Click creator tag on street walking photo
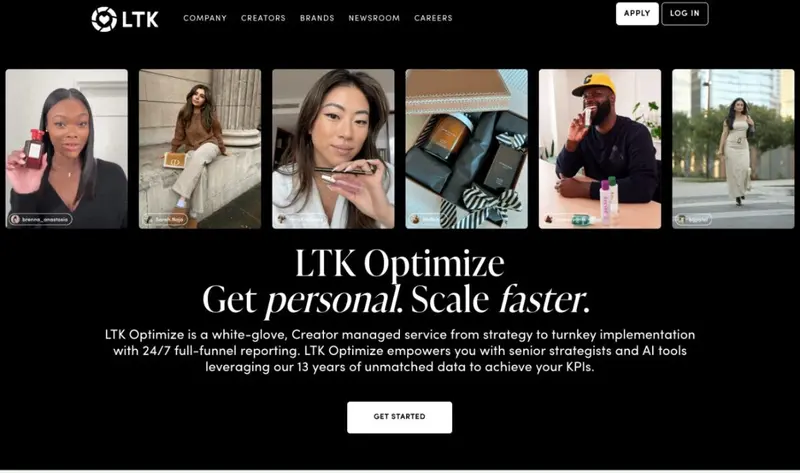The width and height of the screenshot is (800, 473). coord(693,219)
